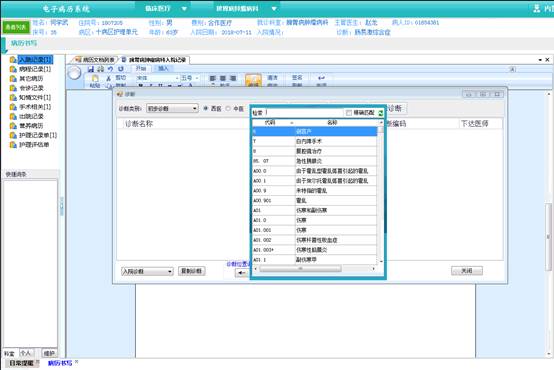Open the 营养病历 tree item
This screenshot has height=370, width=554.
[31, 126]
